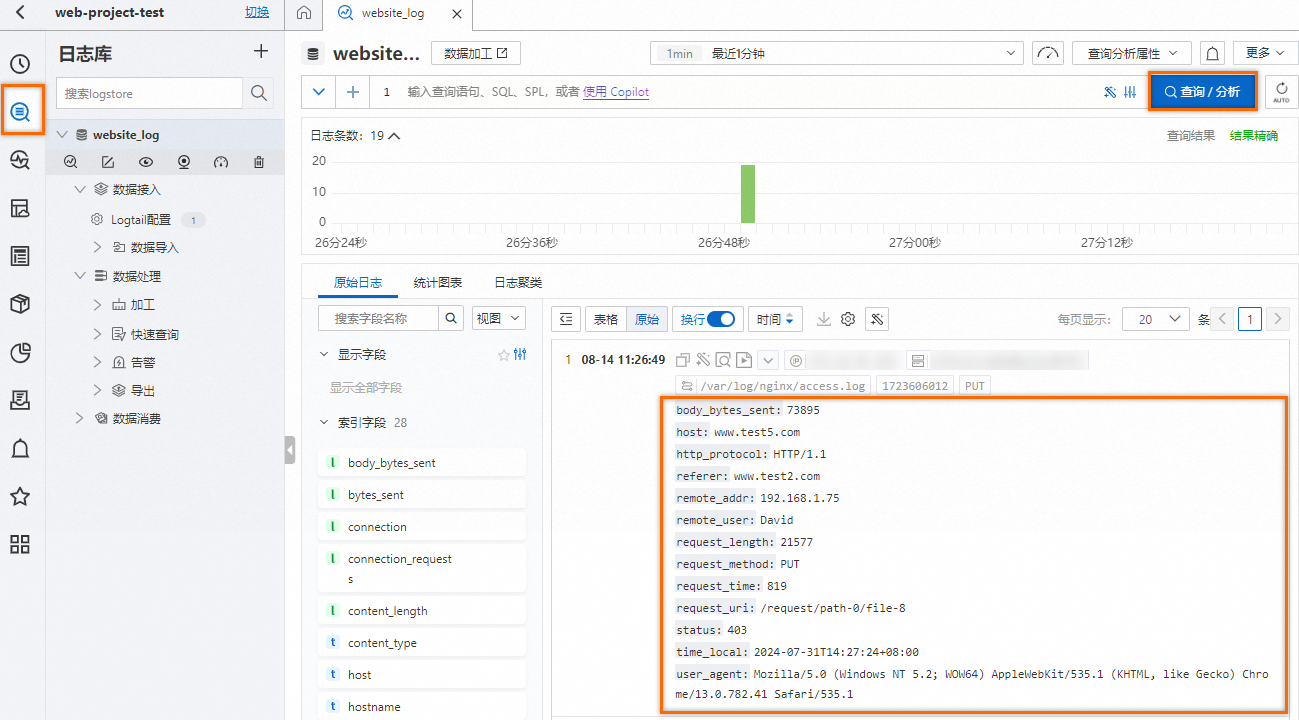Open the 时间 sort dropdown
The height and width of the screenshot is (720, 1299).
(x=775, y=319)
